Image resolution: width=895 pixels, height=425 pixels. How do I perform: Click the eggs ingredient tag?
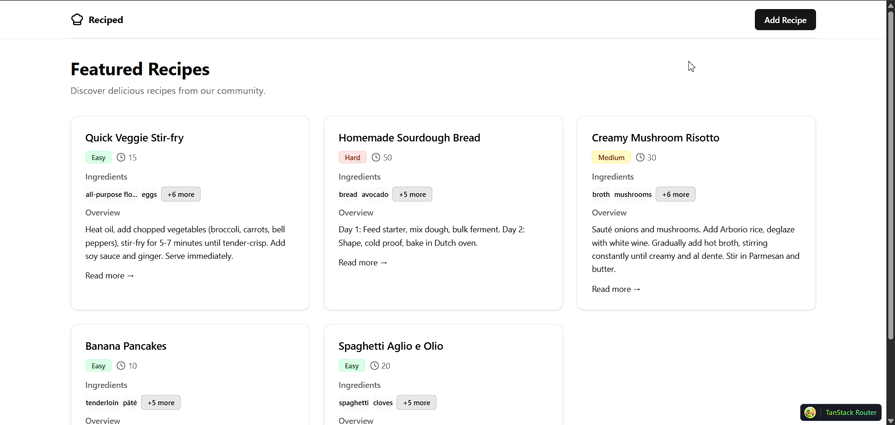(x=149, y=195)
